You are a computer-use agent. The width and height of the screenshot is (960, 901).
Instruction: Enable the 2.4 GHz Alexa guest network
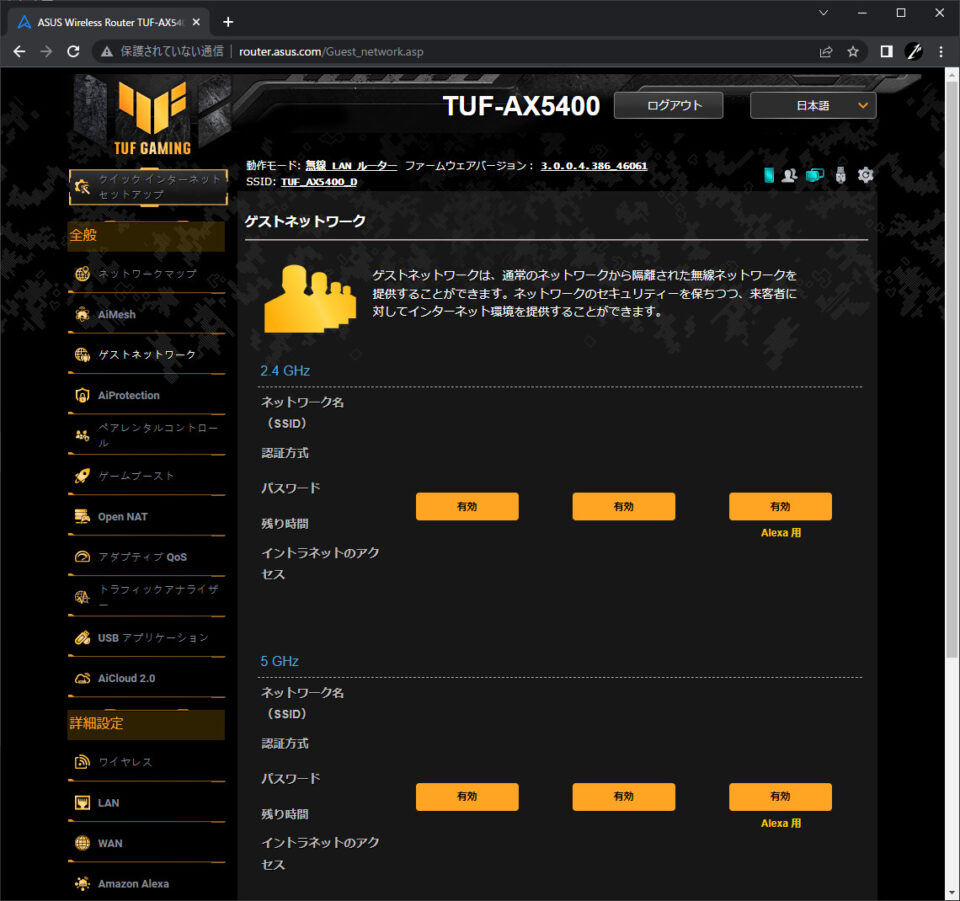(780, 506)
